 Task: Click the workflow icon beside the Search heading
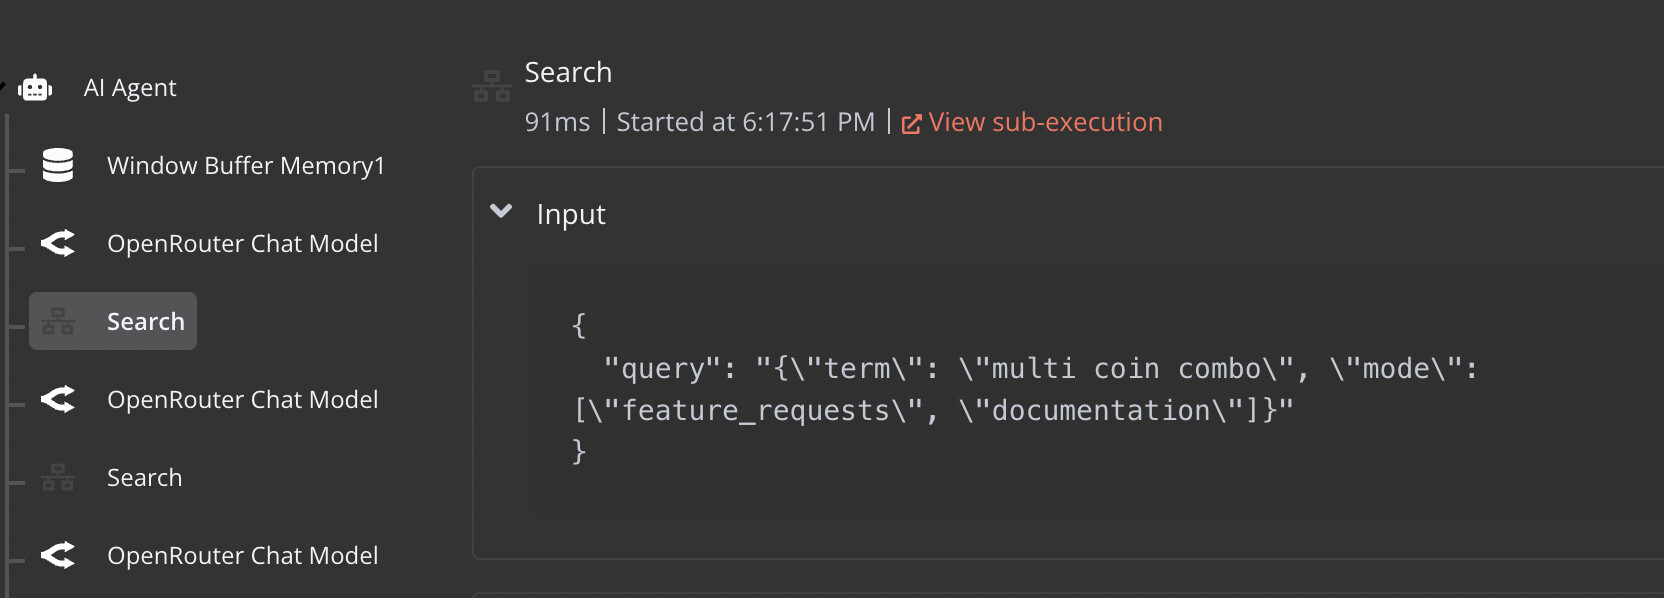coord(492,86)
